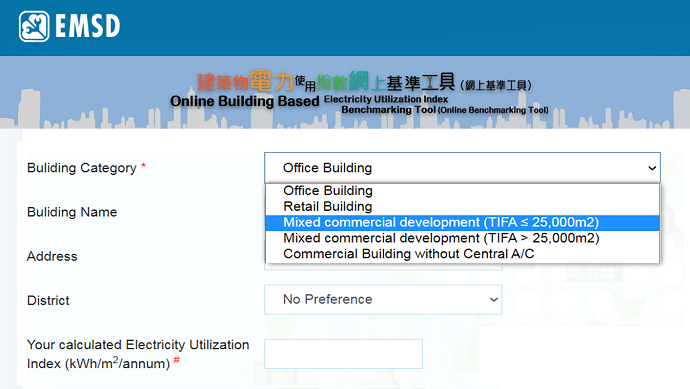Click the Building Category selected value box
This screenshot has width=690, height=389.
tap(462, 168)
